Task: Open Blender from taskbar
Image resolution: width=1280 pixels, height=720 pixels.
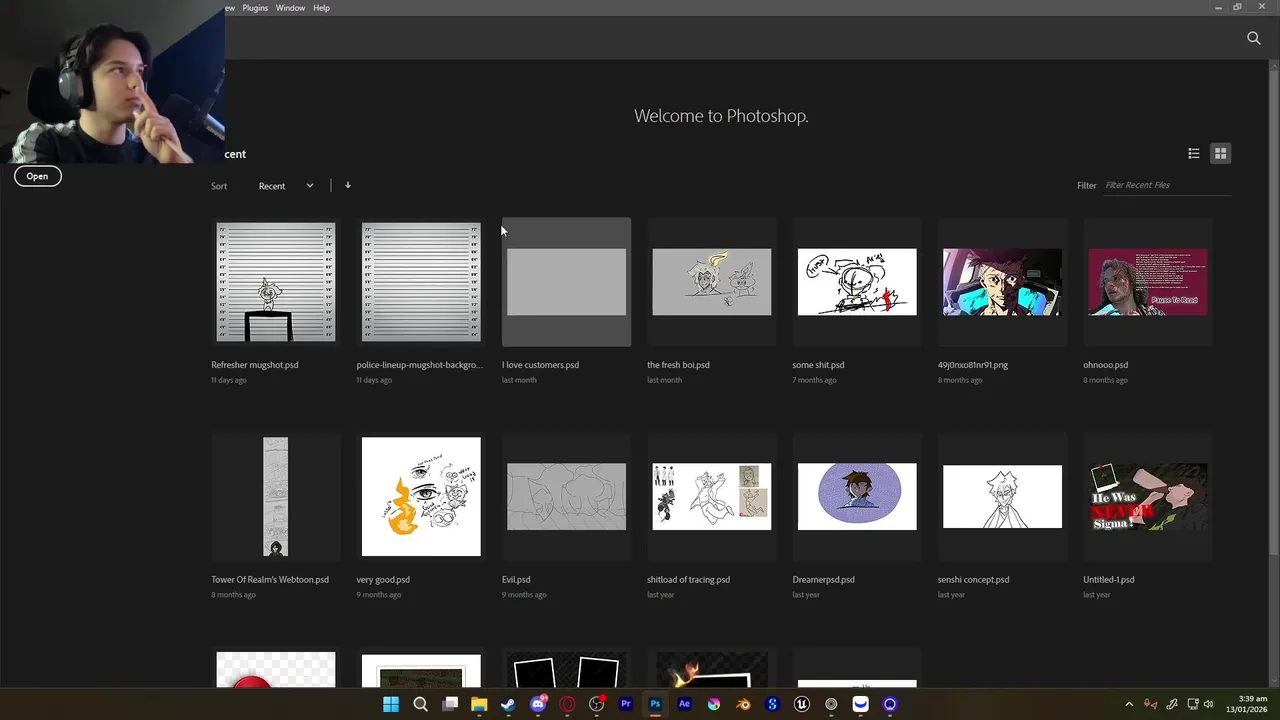Action: point(743,704)
